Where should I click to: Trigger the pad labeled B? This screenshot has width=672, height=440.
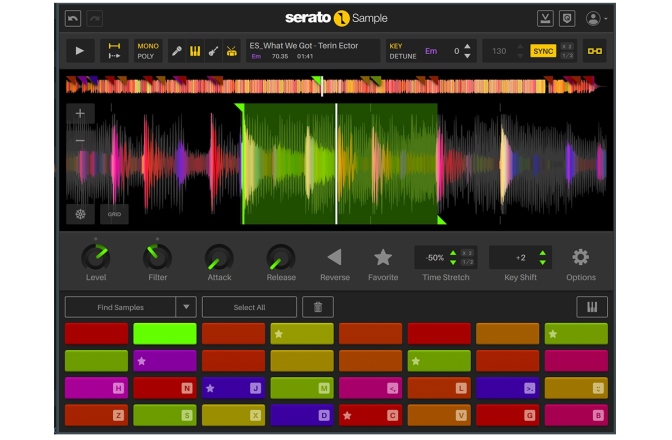tap(576, 415)
